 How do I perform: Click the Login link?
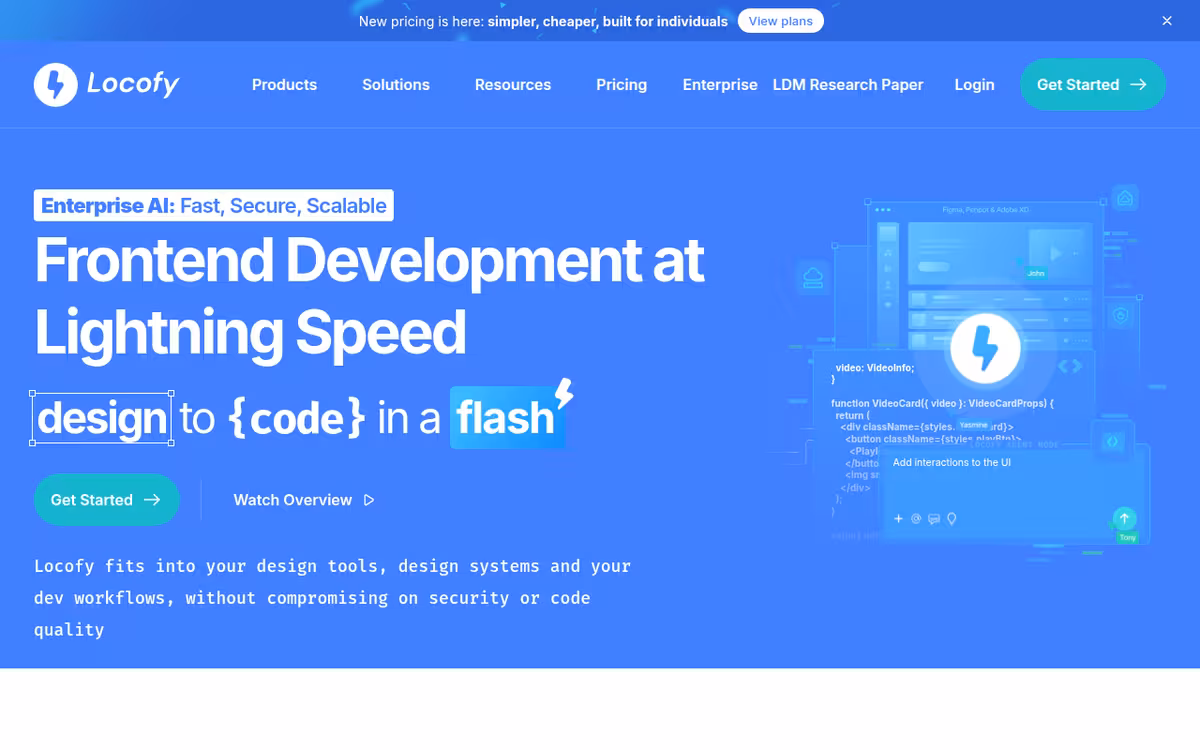pos(974,85)
